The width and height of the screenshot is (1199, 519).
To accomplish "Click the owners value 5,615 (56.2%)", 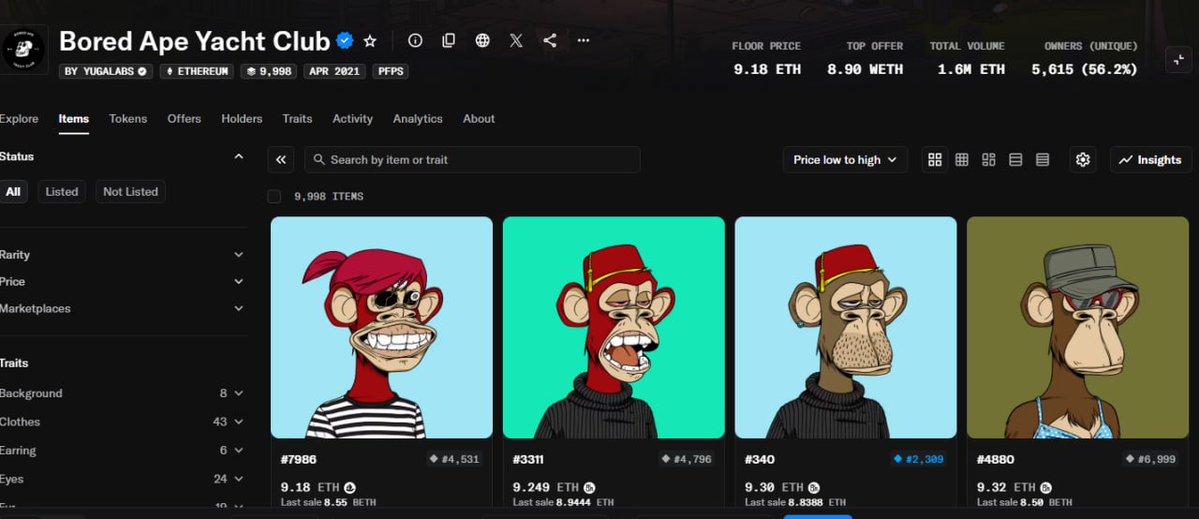I will pos(1084,70).
